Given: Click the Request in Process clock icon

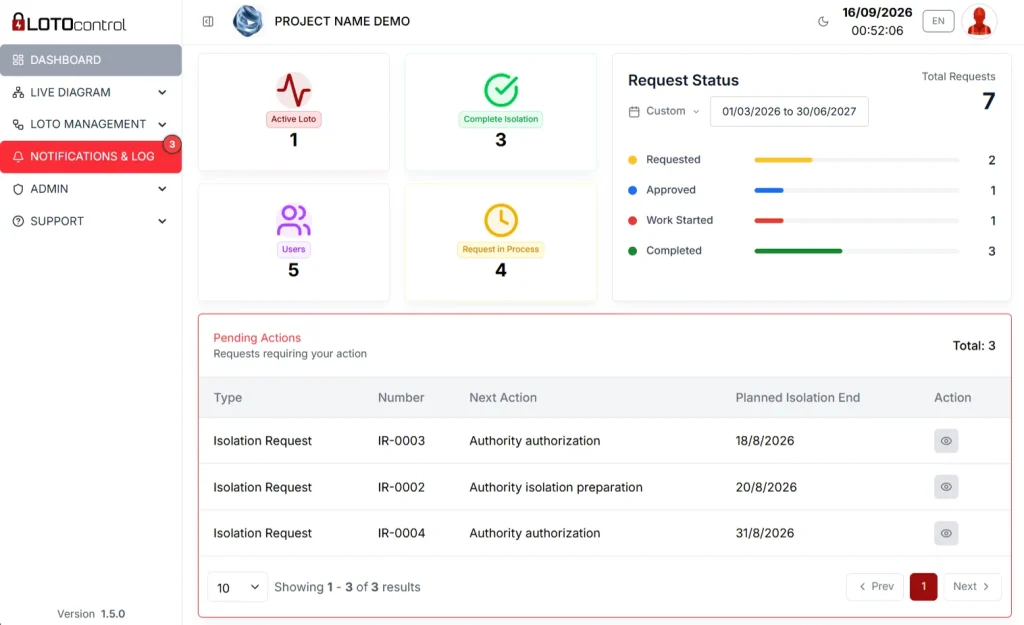Looking at the screenshot, I should (501, 220).
